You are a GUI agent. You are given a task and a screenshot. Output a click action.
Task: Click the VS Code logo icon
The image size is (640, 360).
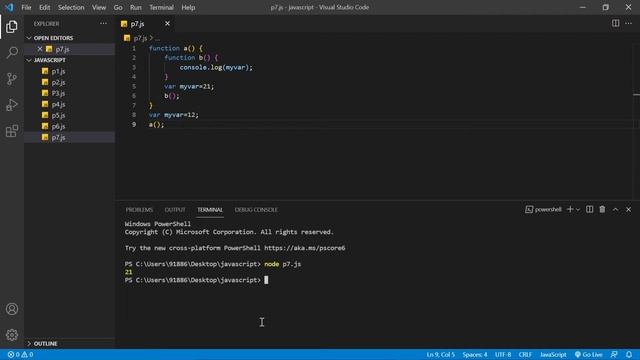[9, 7]
